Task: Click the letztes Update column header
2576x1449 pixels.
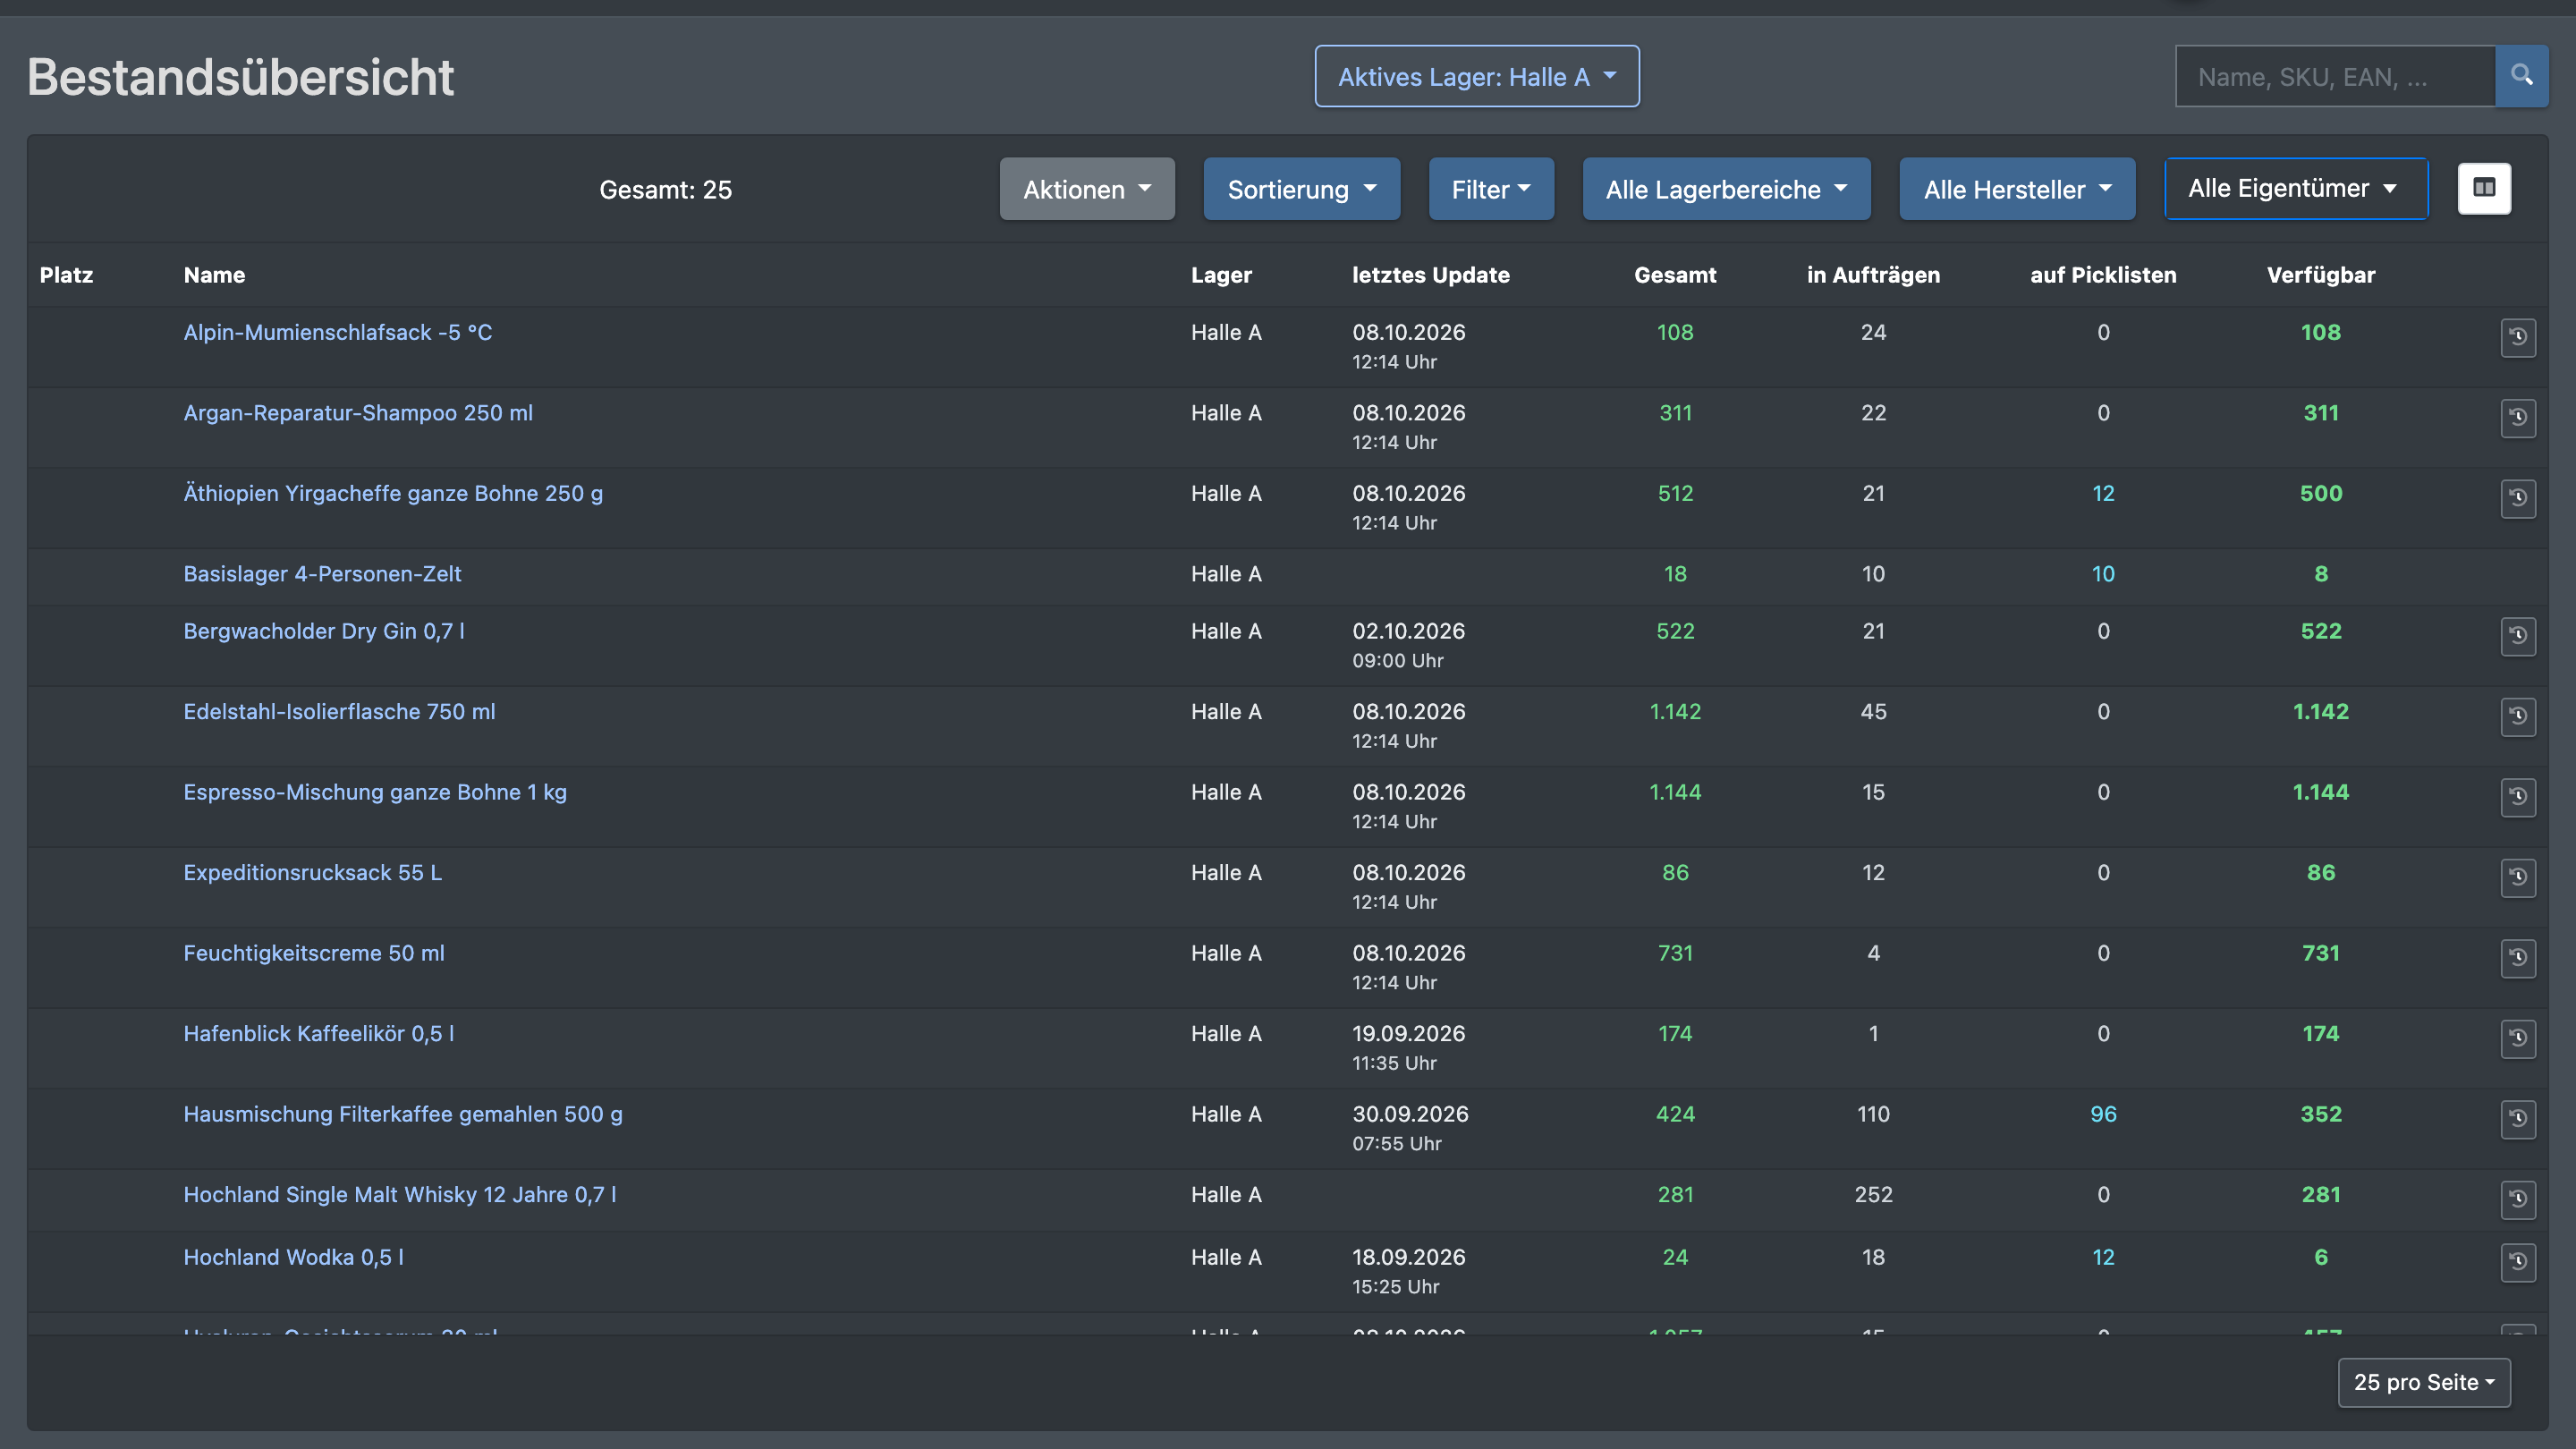Action: click(1430, 275)
